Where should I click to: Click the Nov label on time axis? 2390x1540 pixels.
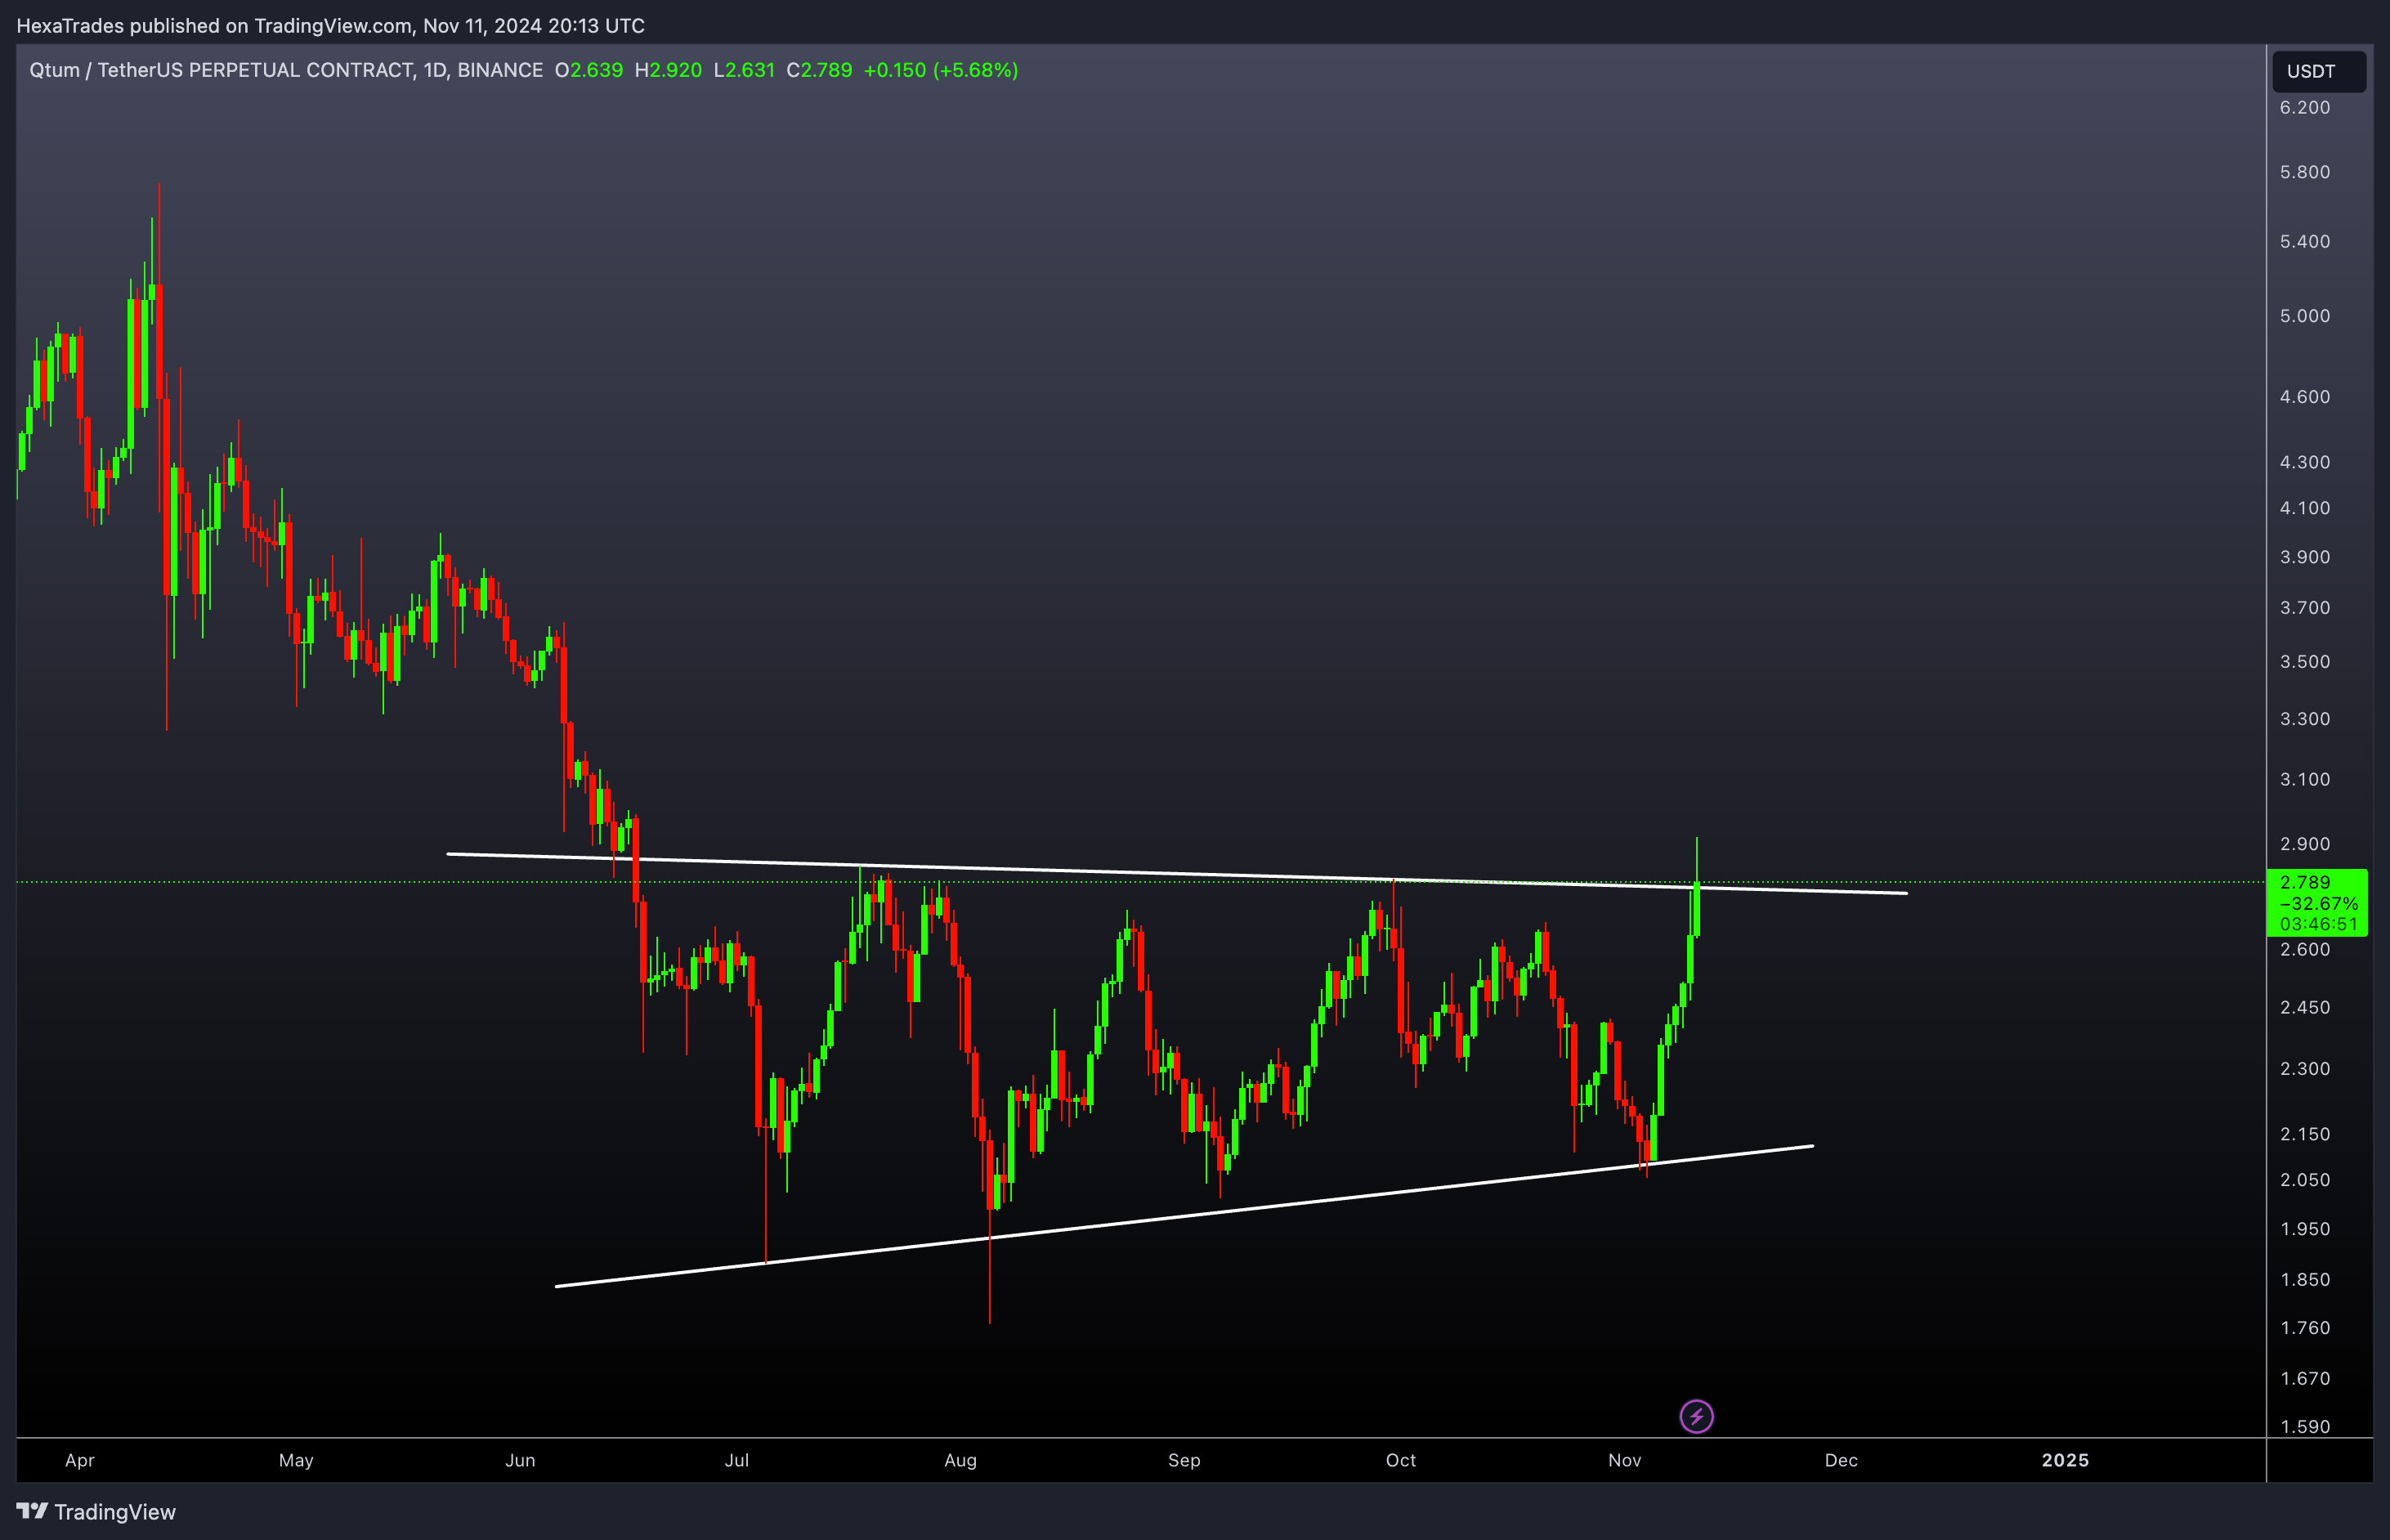point(1625,1460)
